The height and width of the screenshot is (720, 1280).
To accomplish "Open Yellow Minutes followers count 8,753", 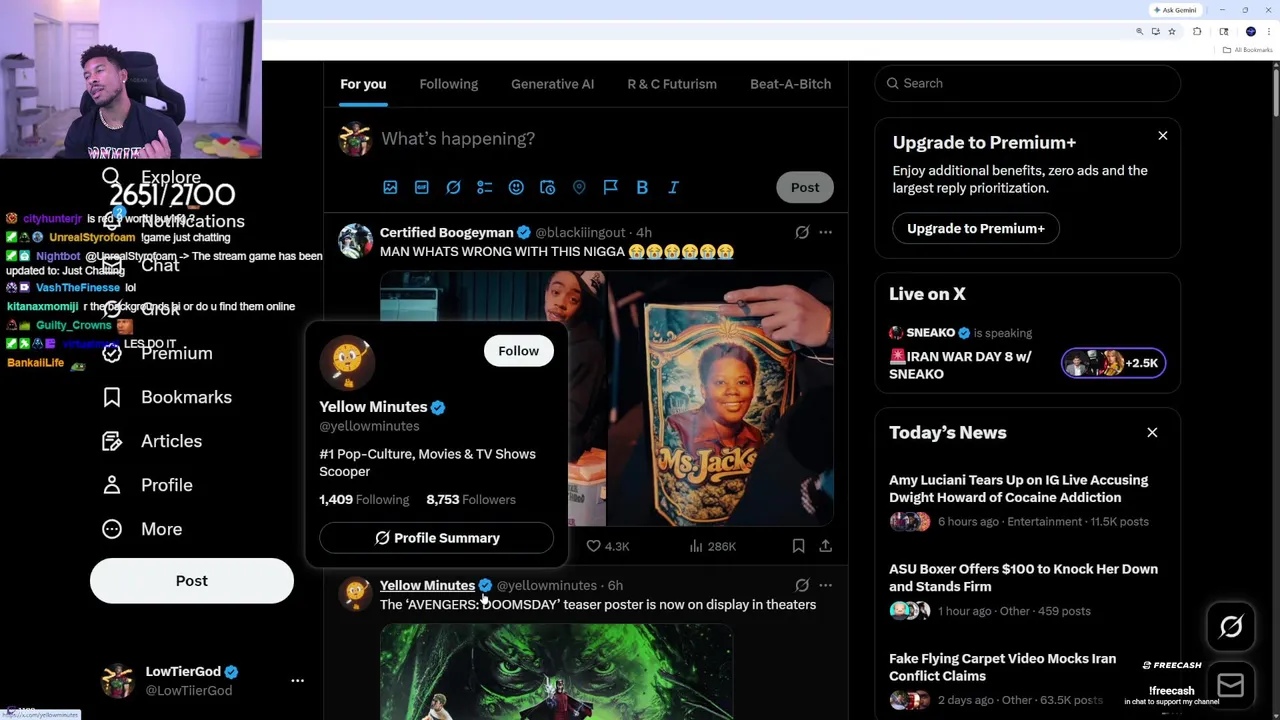I will click(471, 500).
